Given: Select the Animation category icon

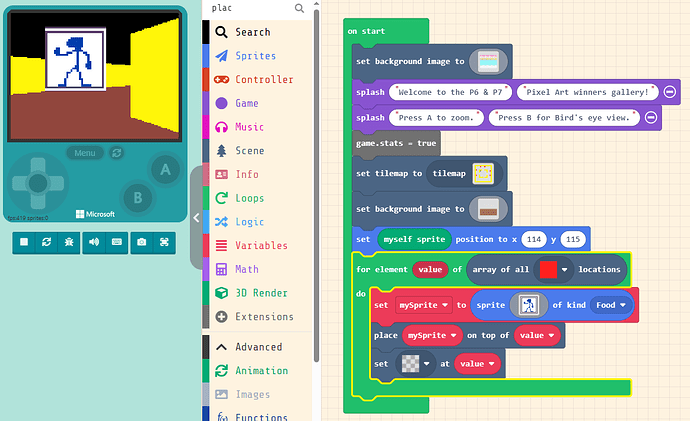Looking at the screenshot, I should (x=221, y=371).
